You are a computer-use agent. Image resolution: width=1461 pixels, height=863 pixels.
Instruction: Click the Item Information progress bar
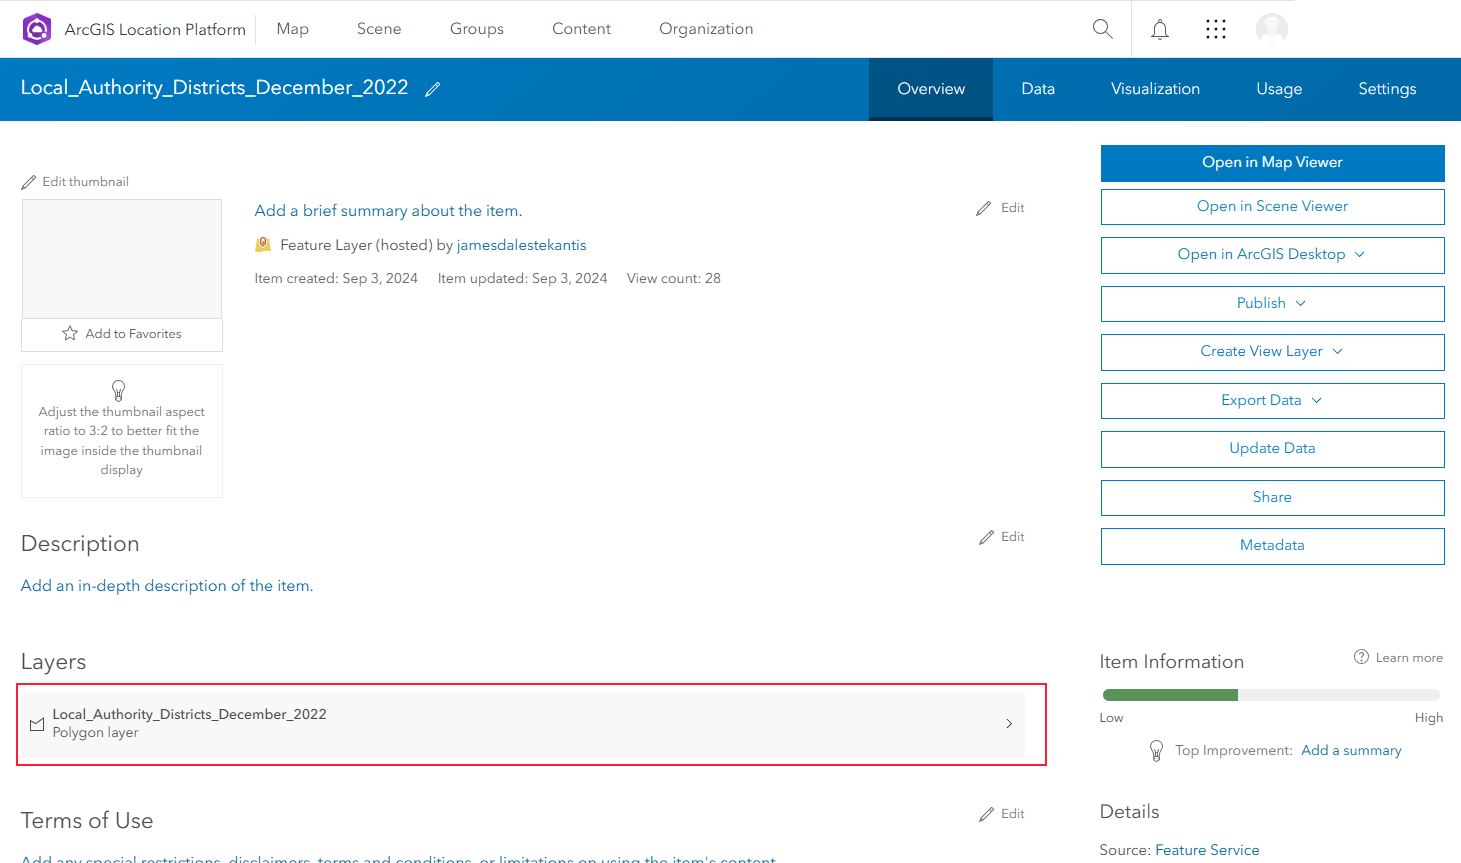click(x=1270, y=695)
